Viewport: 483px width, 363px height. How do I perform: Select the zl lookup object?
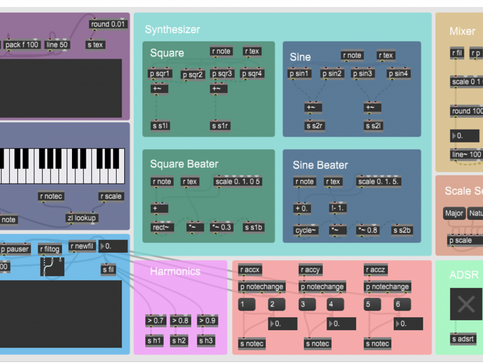point(82,218)
